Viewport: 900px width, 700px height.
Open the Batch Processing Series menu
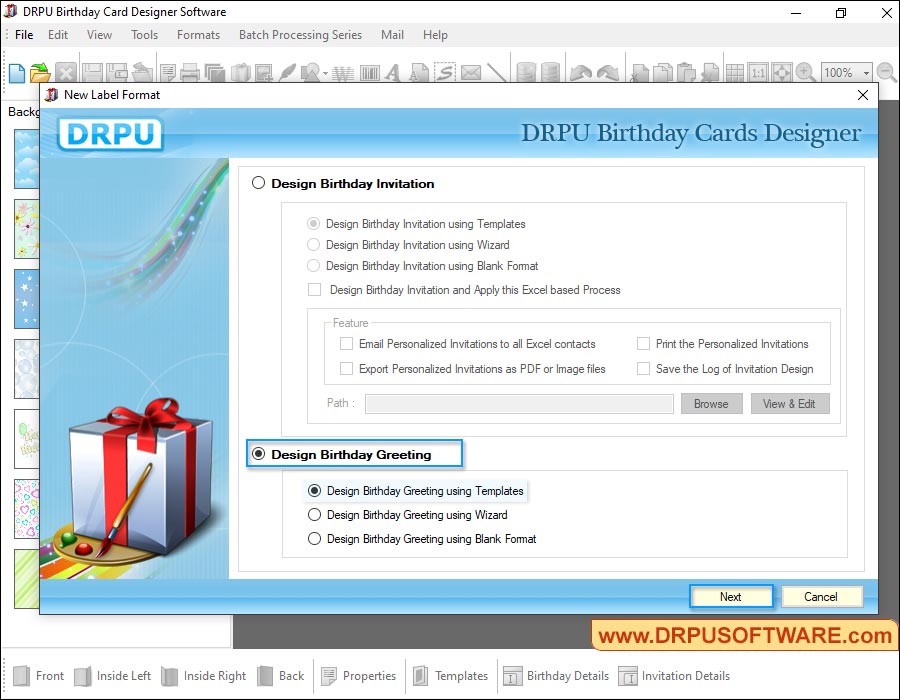pyautogui.click(x=300, y=34)
